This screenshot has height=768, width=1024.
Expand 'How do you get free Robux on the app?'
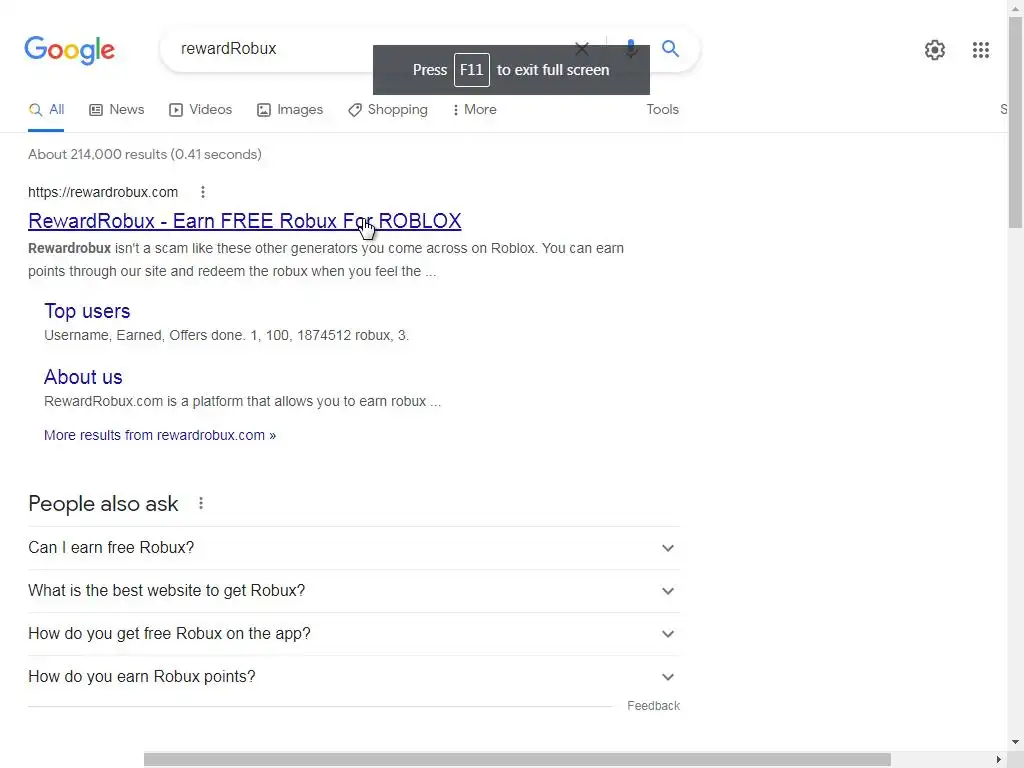pos(354,634)
